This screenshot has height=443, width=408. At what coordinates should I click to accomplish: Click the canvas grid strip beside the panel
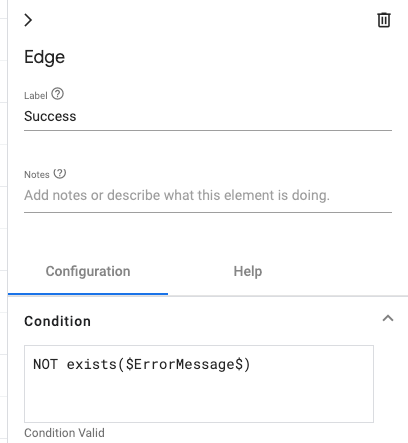coord(4,221)
